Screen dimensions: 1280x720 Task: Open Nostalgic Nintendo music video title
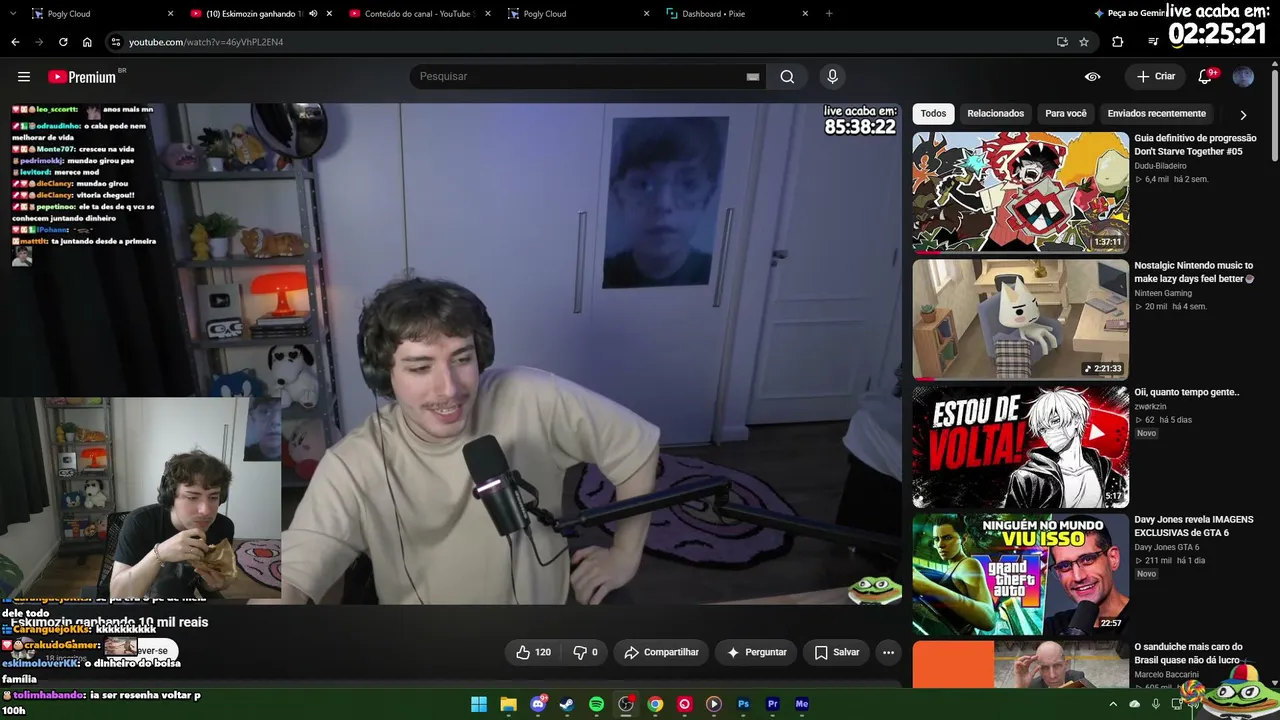pyautogui.click(x=1194, y=272)
